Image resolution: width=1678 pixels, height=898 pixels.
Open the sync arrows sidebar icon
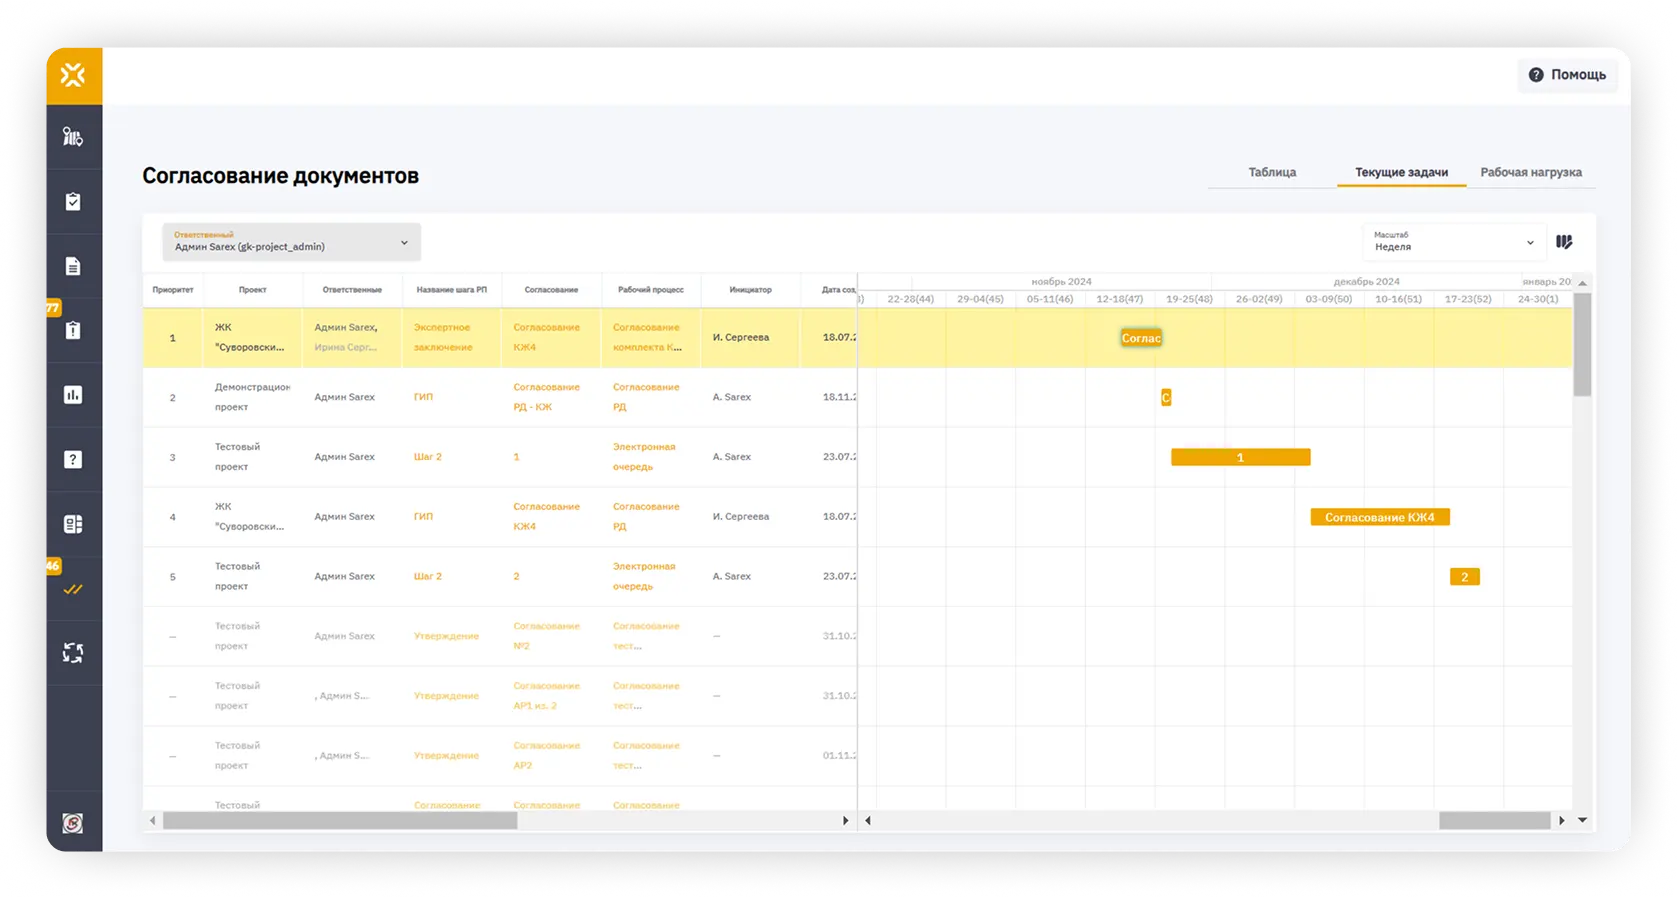[73, 653]
